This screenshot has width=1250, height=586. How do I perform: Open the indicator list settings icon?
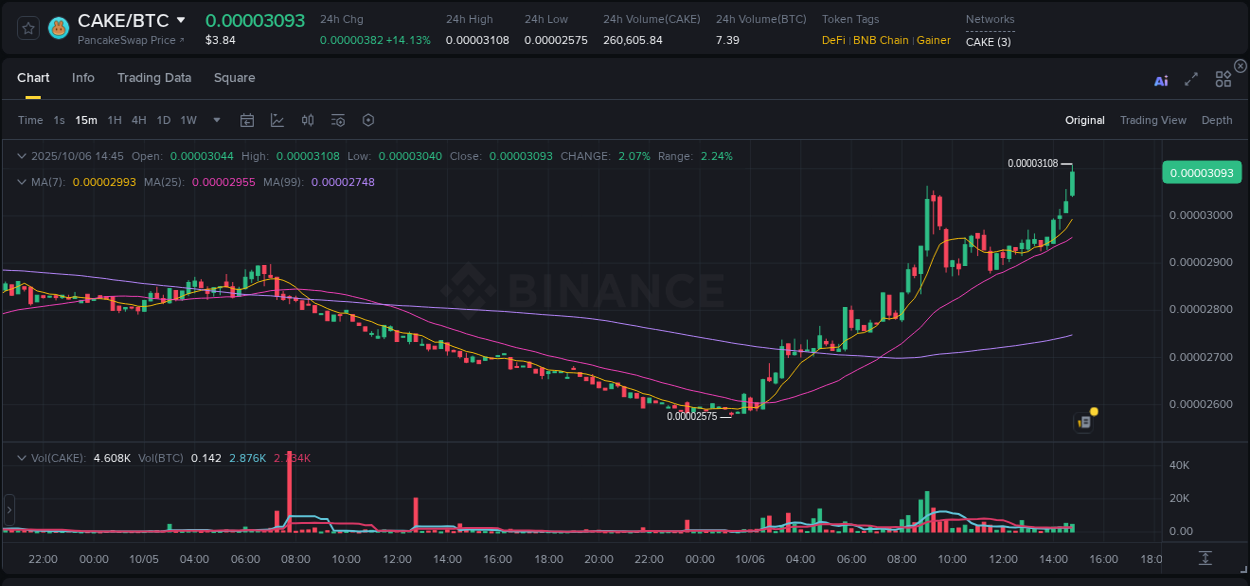(x=338, y=120)
